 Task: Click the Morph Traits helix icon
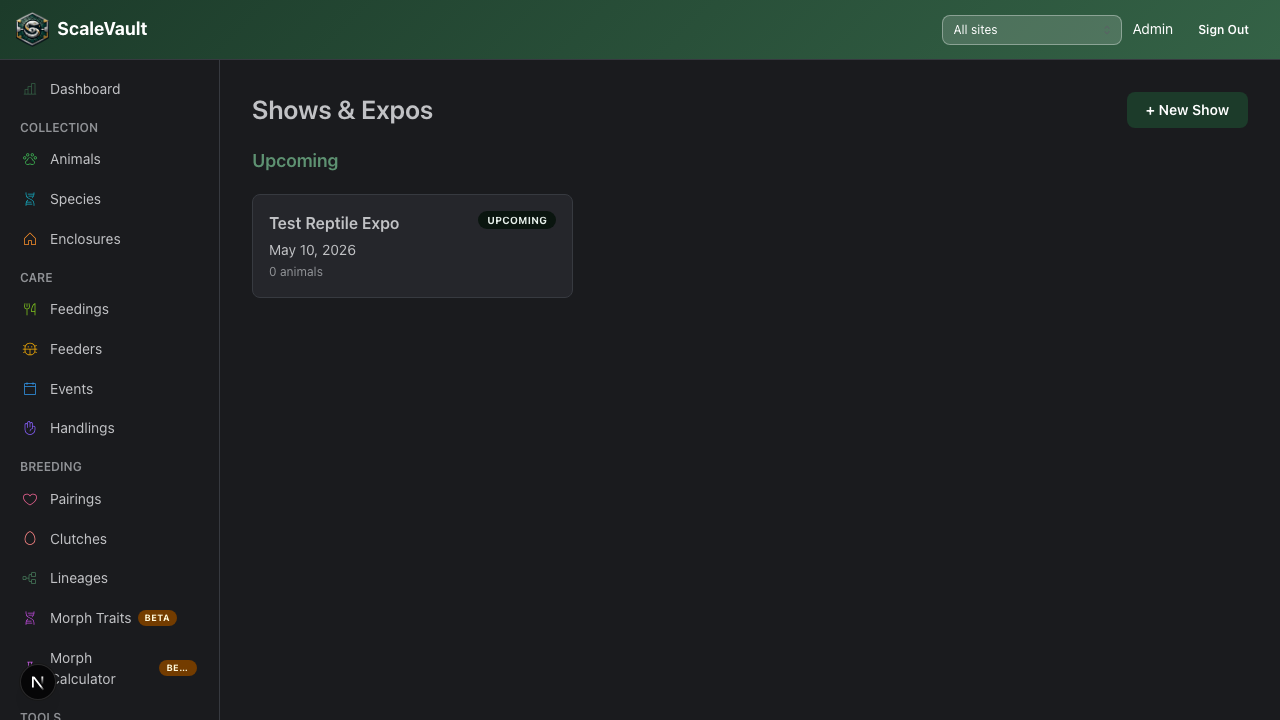tap(30, 618)
